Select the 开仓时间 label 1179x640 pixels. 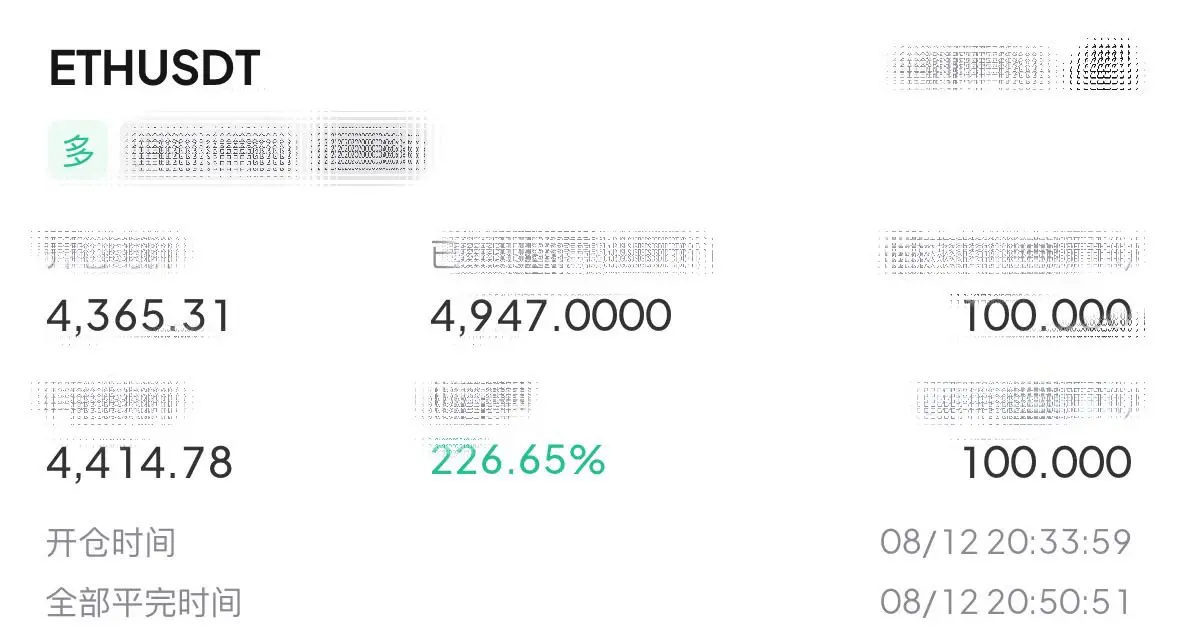pyautogui.click(x=111, y=542)
